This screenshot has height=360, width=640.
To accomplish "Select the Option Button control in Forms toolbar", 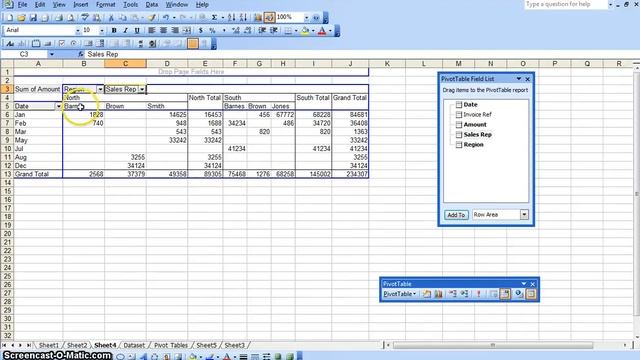I will 73,44.
